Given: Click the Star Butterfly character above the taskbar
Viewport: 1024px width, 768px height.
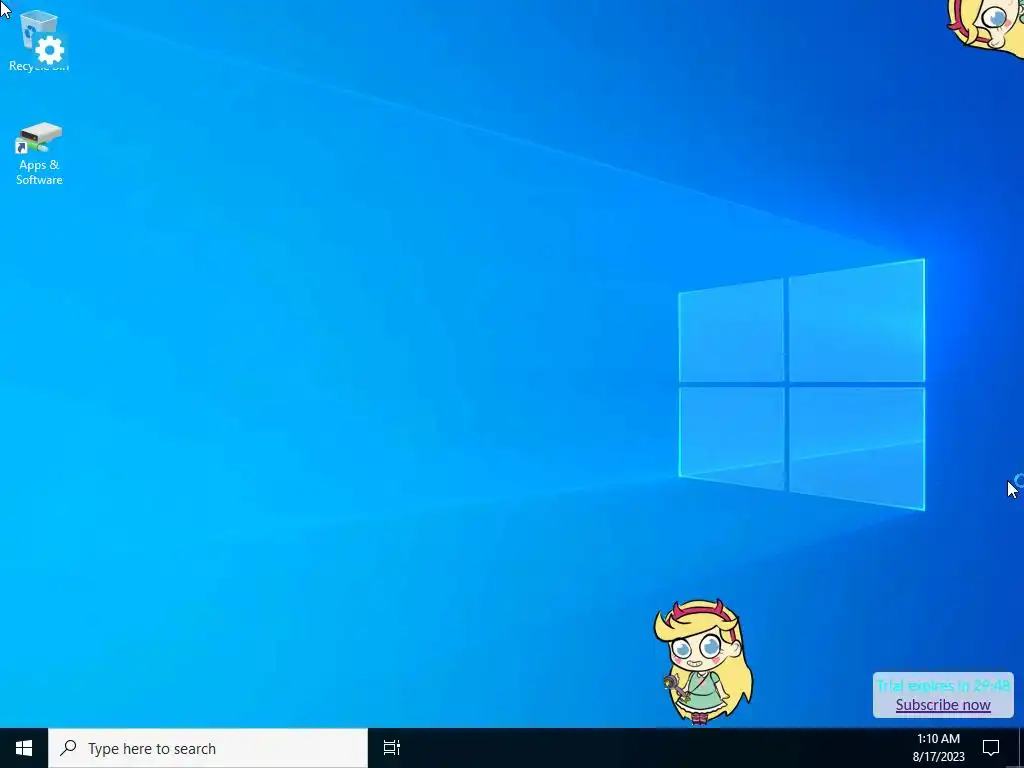Looking at the screenshot, I should point(703,662).
